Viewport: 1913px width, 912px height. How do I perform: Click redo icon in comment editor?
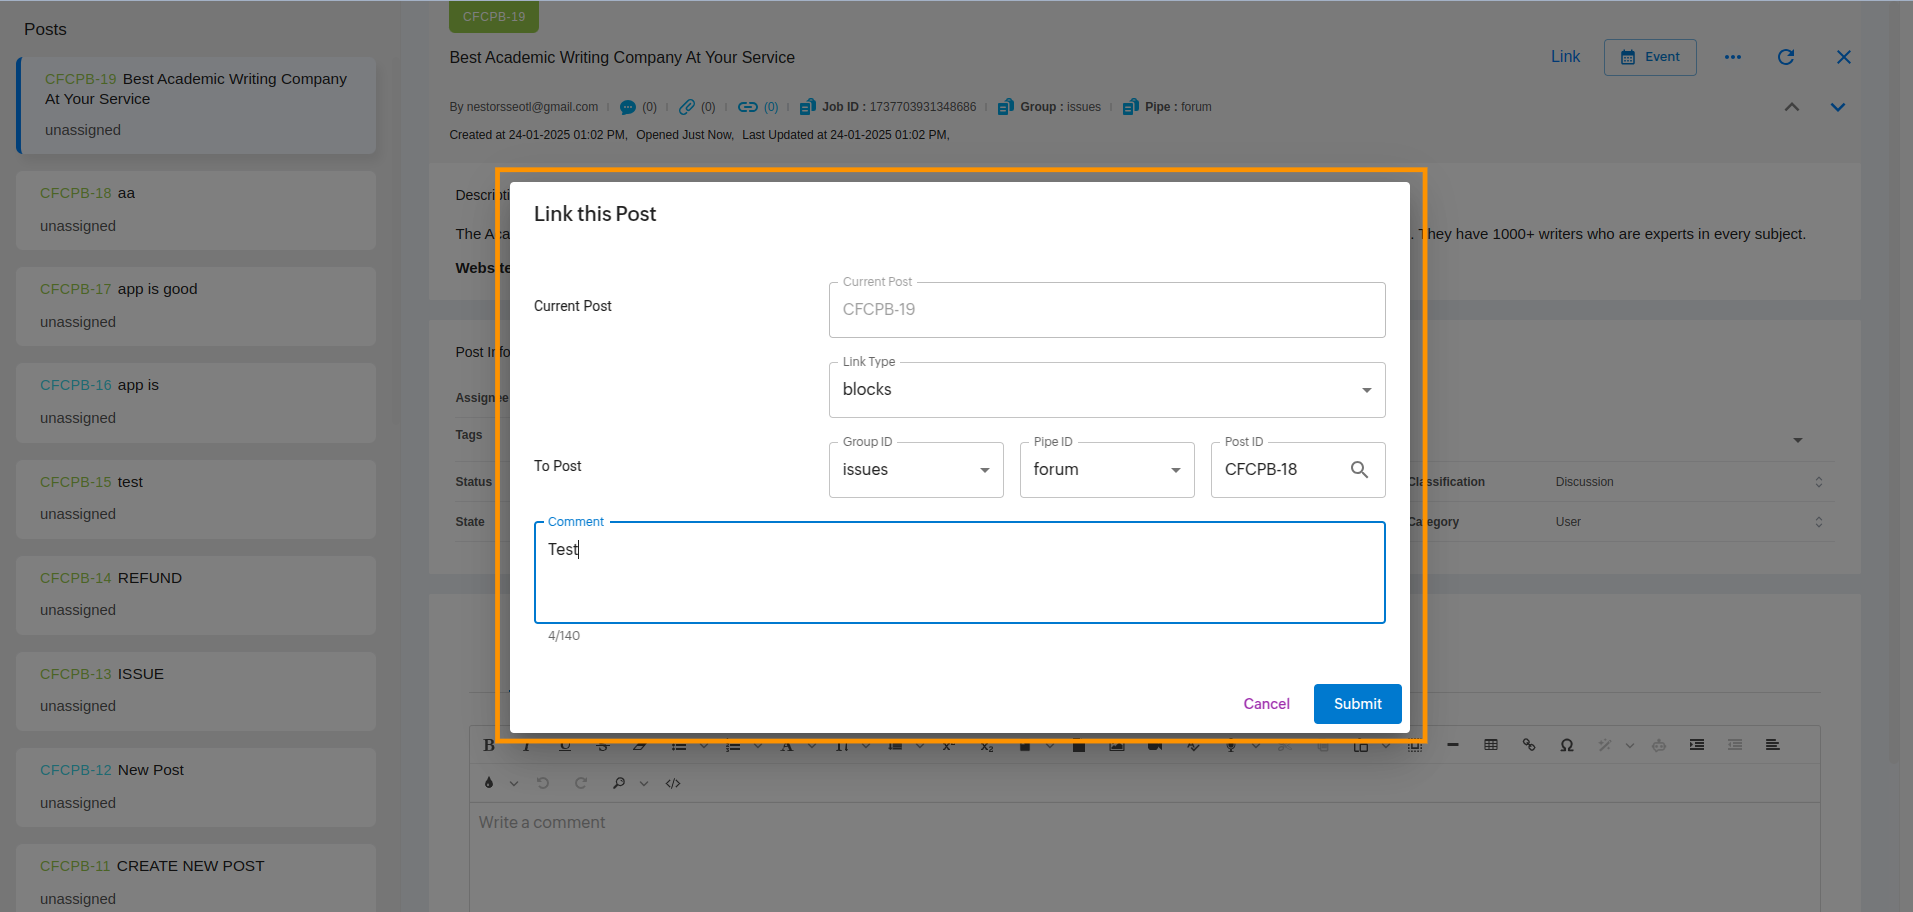[581, 783]
